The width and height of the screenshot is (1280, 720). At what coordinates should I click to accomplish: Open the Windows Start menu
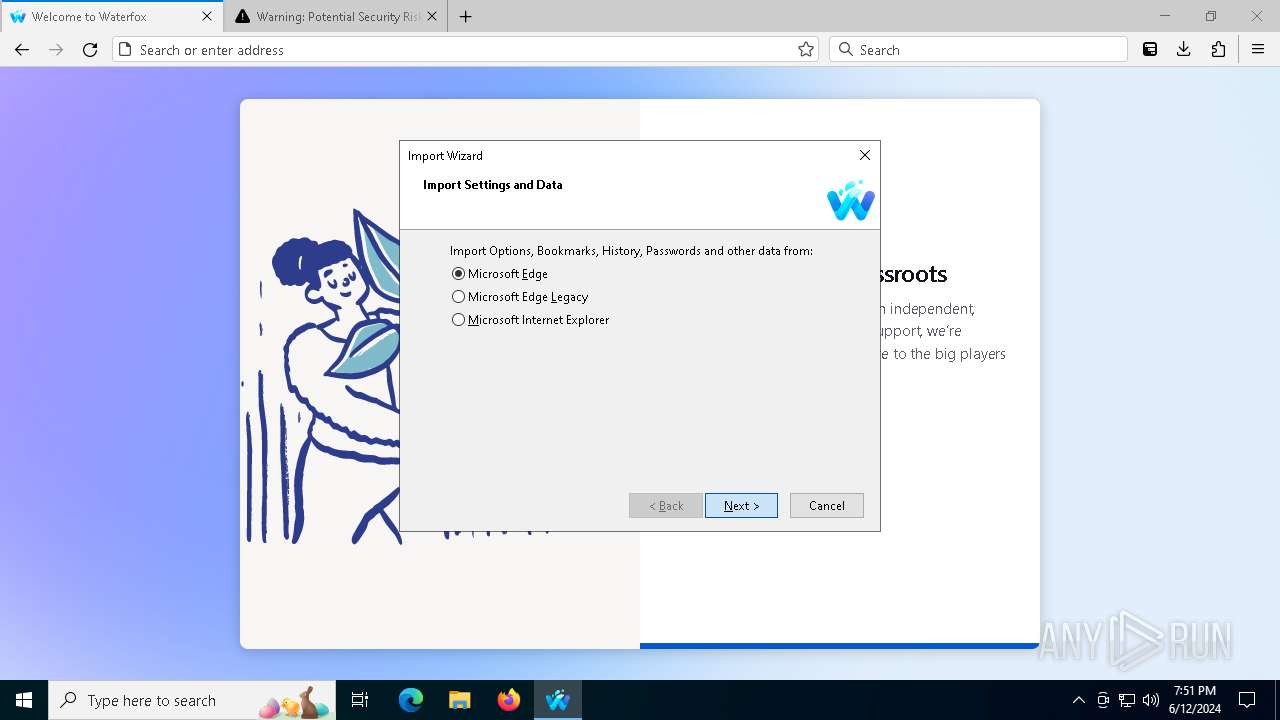(24, 700)
